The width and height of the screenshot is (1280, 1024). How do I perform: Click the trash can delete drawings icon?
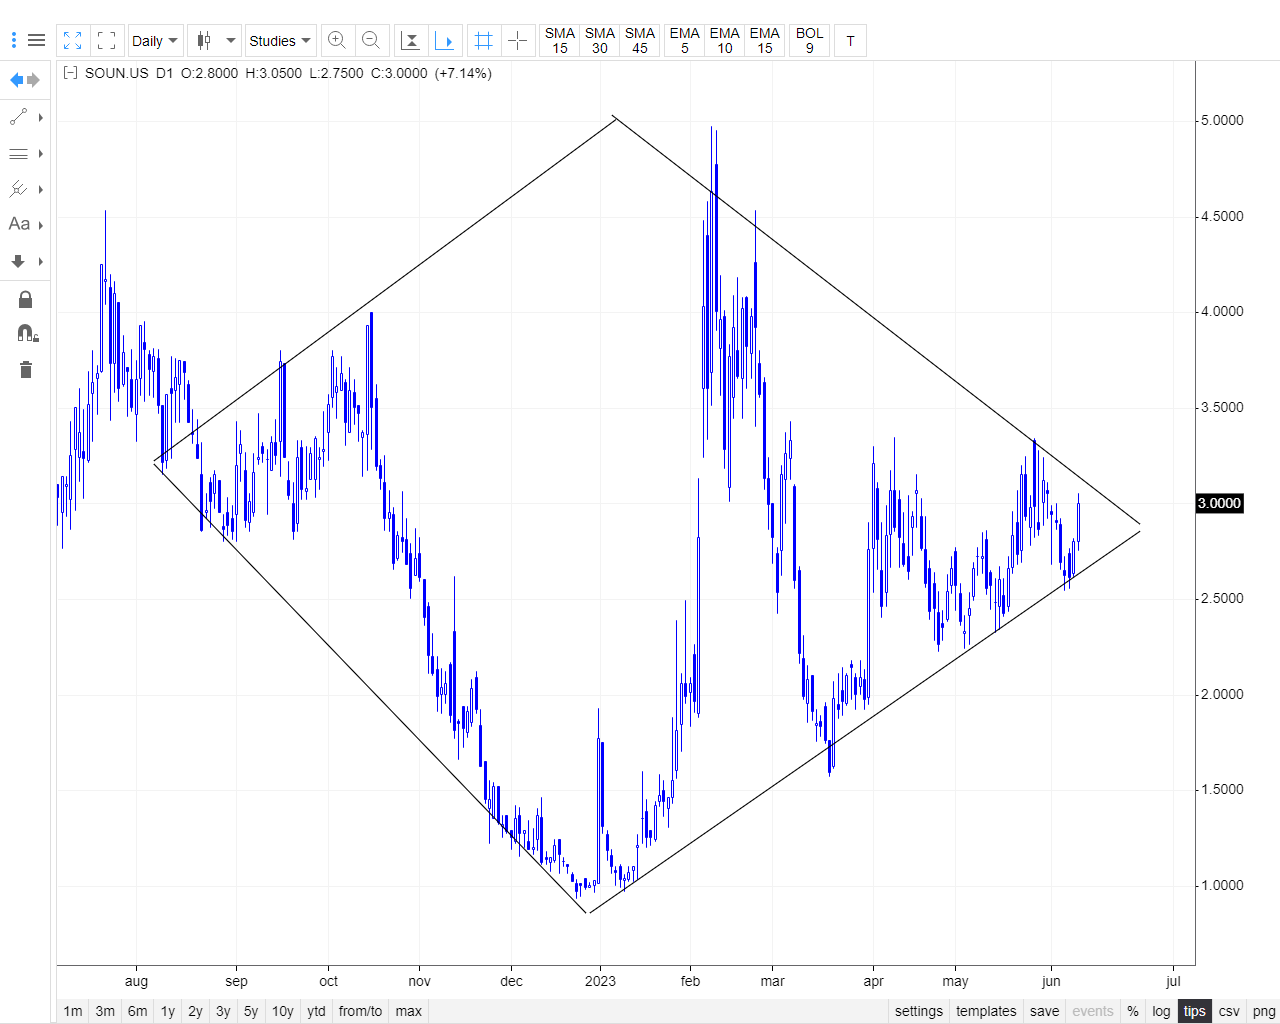point(26,370)
